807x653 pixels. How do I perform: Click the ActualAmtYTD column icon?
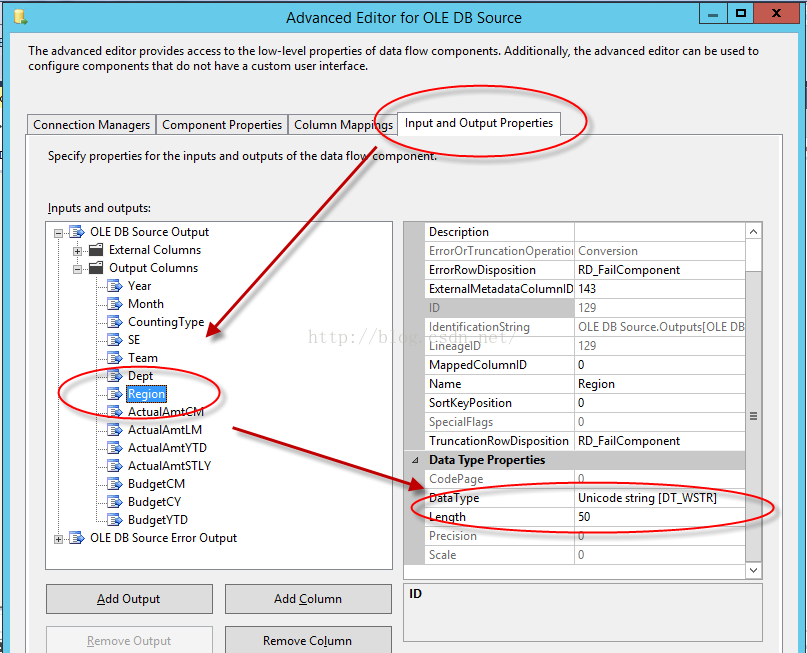[x=115, y=448]
